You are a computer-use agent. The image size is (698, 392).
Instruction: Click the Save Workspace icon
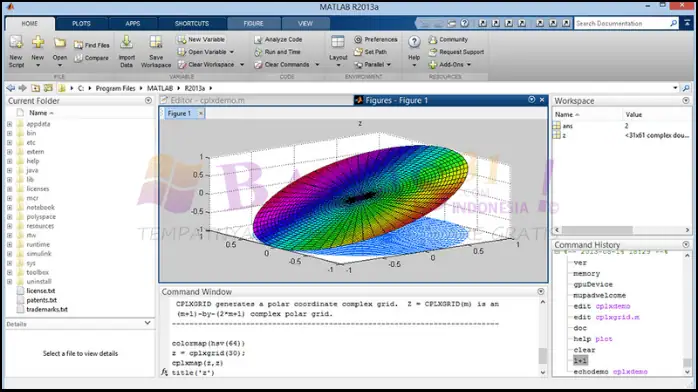point(156,42)
